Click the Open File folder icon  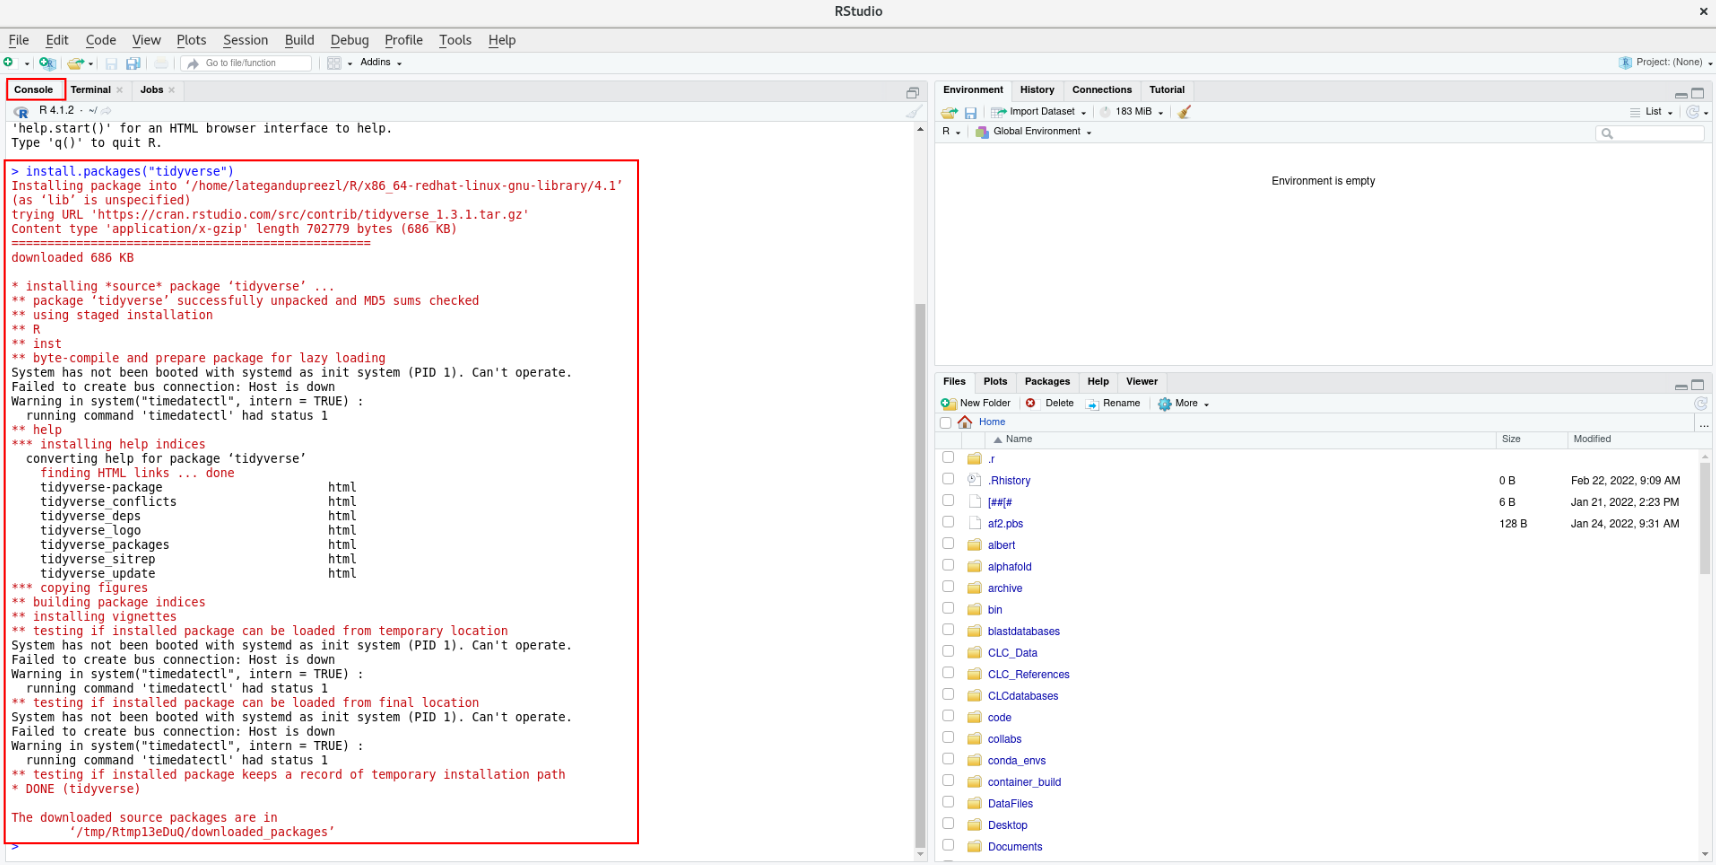click(x=76, y=63)
